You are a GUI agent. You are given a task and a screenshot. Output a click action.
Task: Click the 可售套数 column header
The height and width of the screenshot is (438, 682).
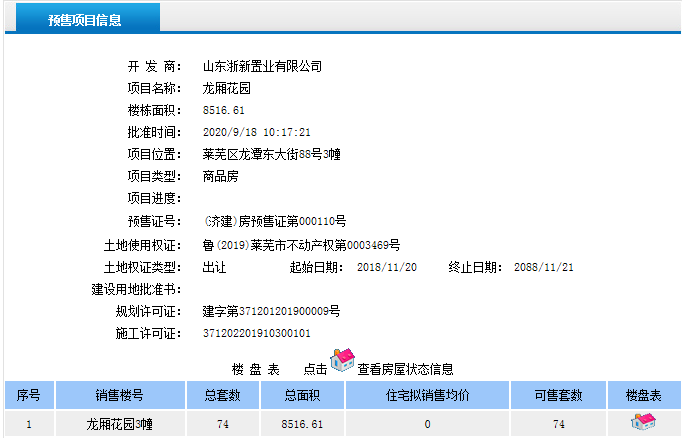coord(560,395)
